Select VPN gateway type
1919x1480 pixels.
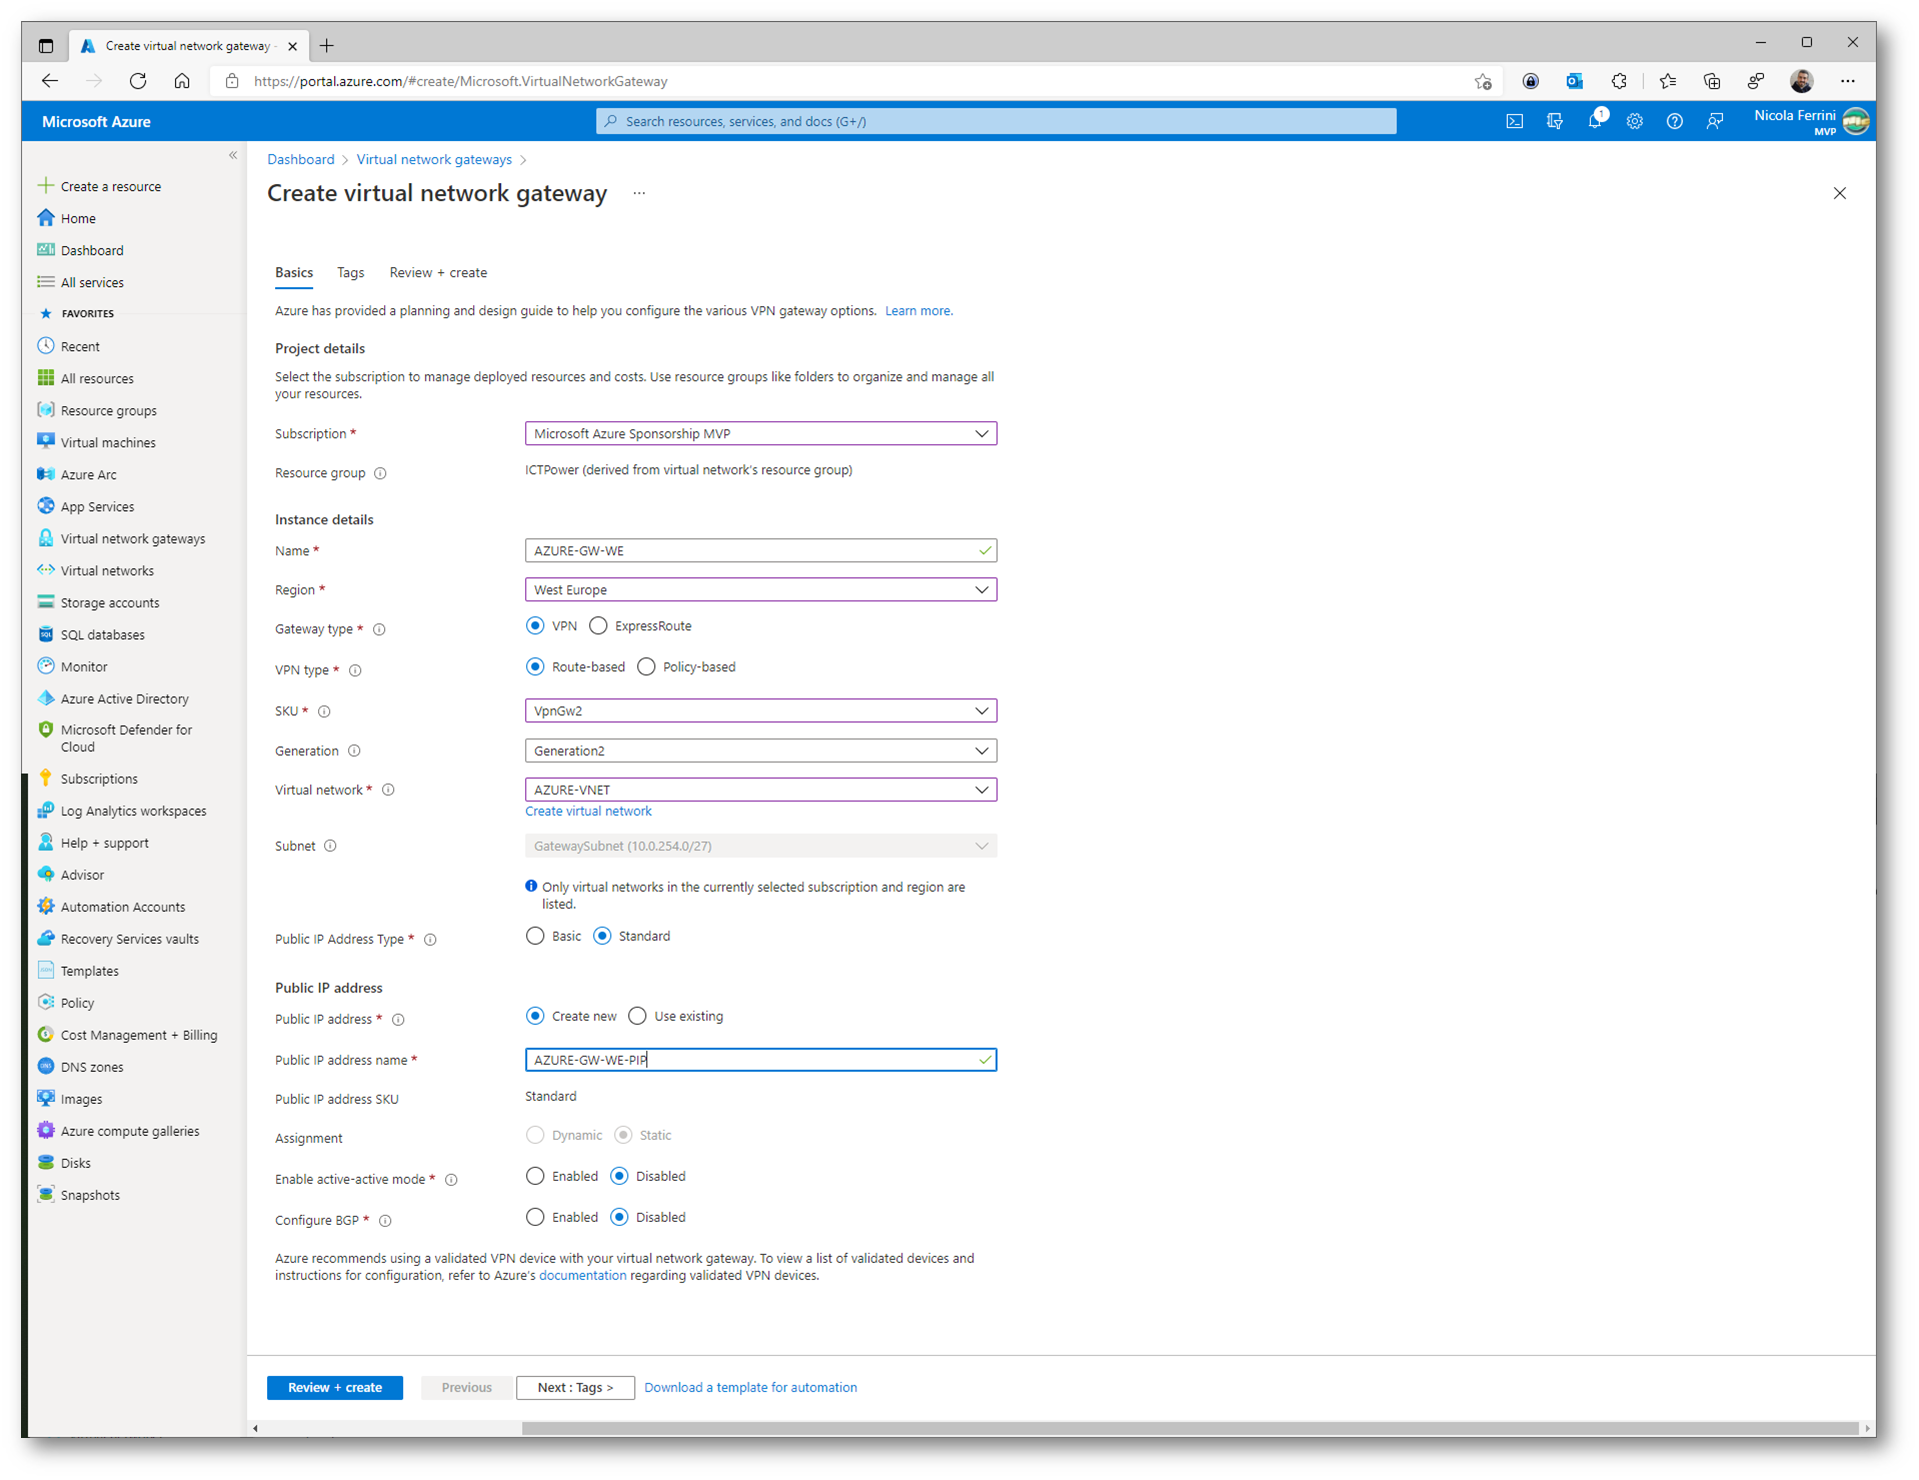point(535,626)
